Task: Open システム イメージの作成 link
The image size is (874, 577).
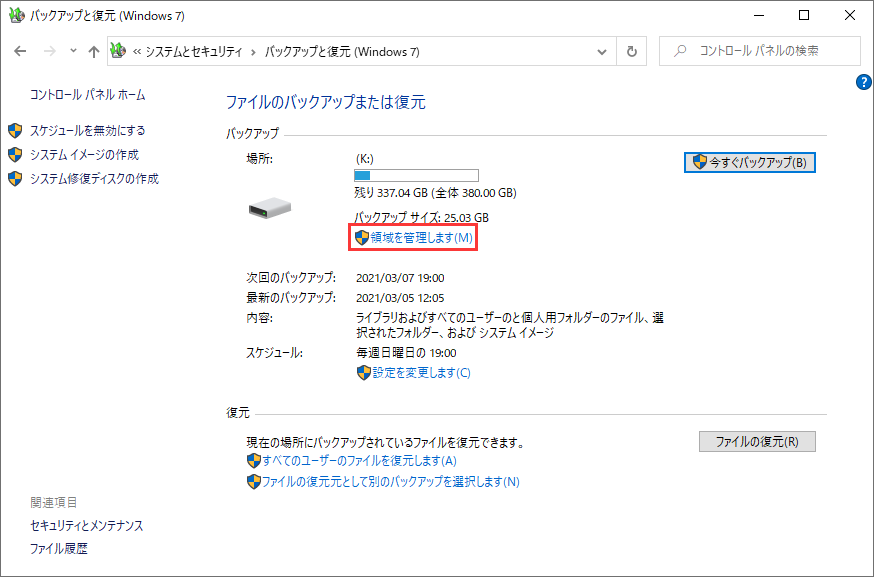Action: coord(84,155)
